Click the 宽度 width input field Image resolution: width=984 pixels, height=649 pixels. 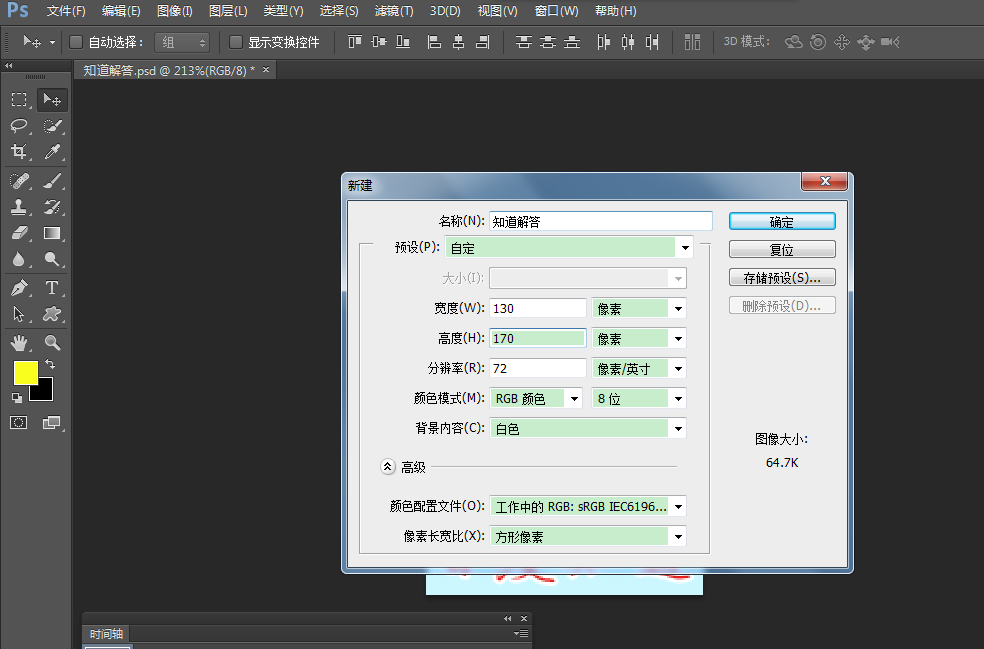pos(538,308)
